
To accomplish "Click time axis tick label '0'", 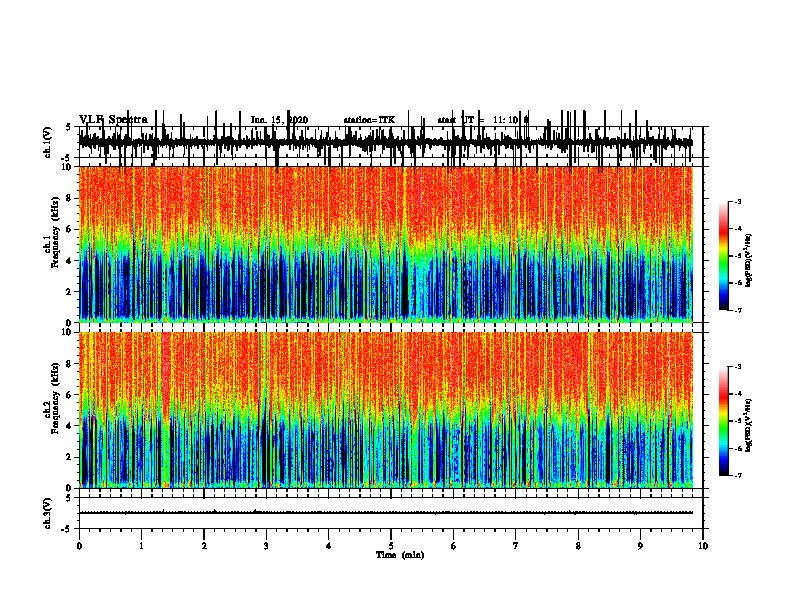I will [x=79, y=546].
